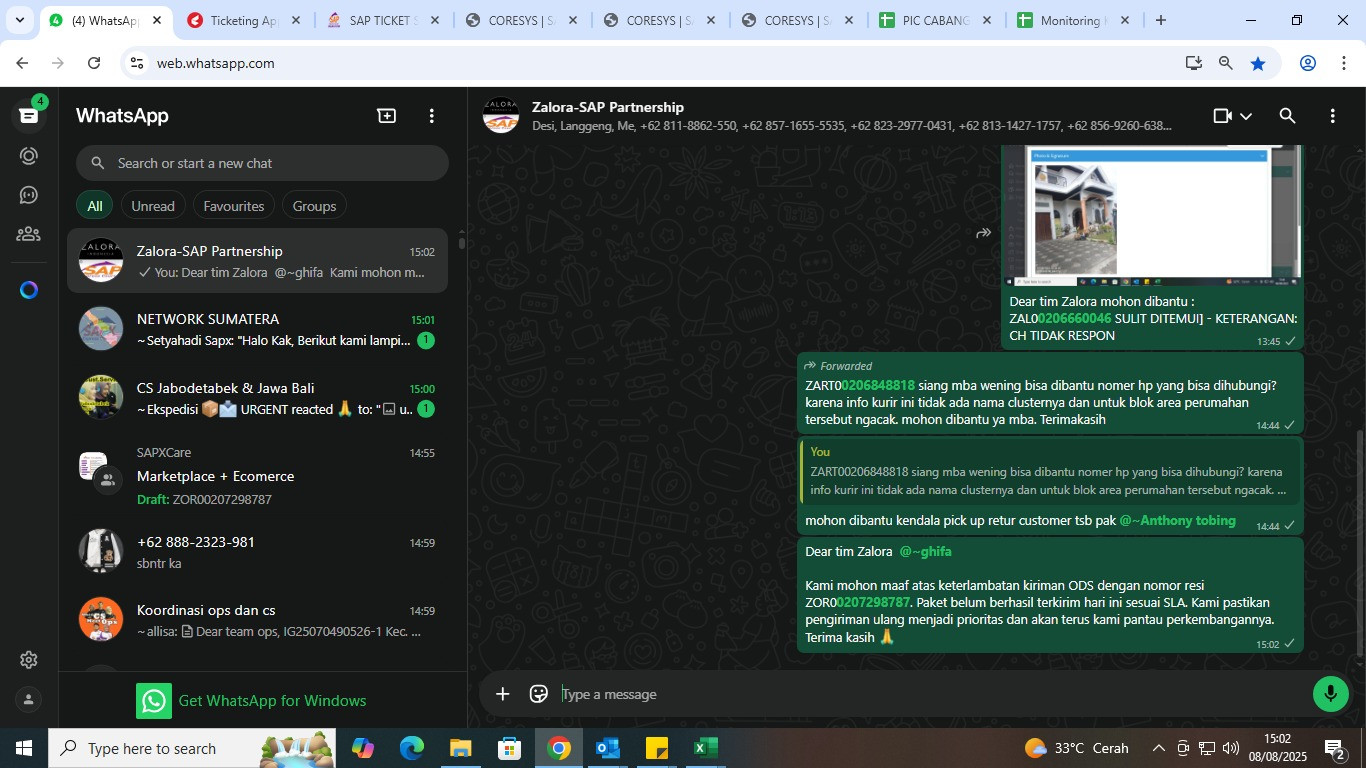Focus the Search or start a new chat field

[262, 163]
